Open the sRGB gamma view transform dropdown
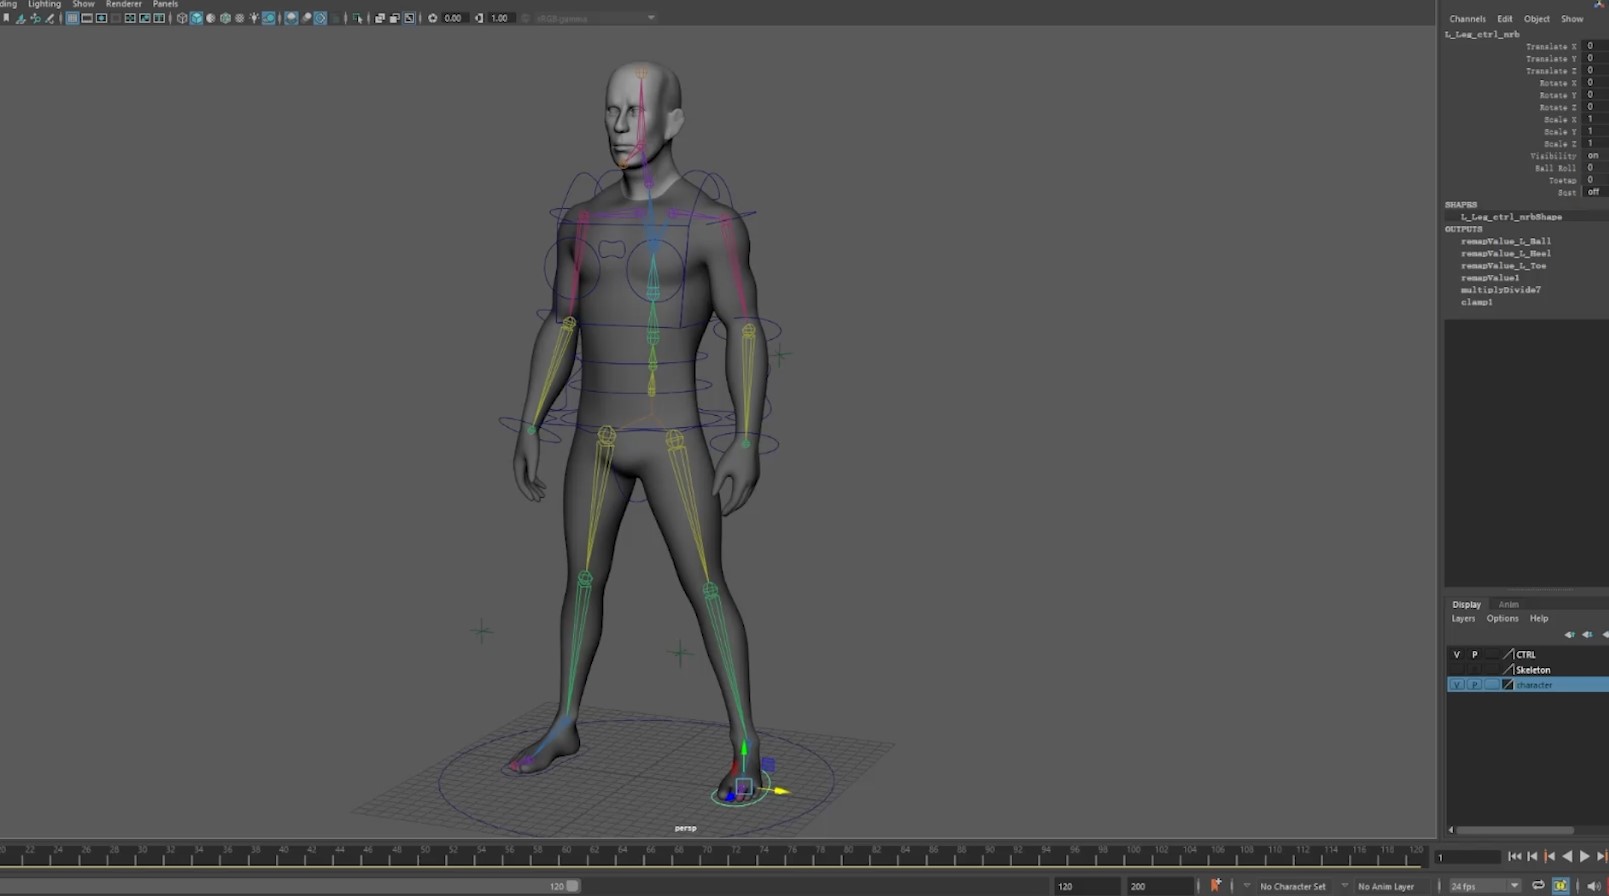Screen dimensions: 1609x896 coord(595,18)
